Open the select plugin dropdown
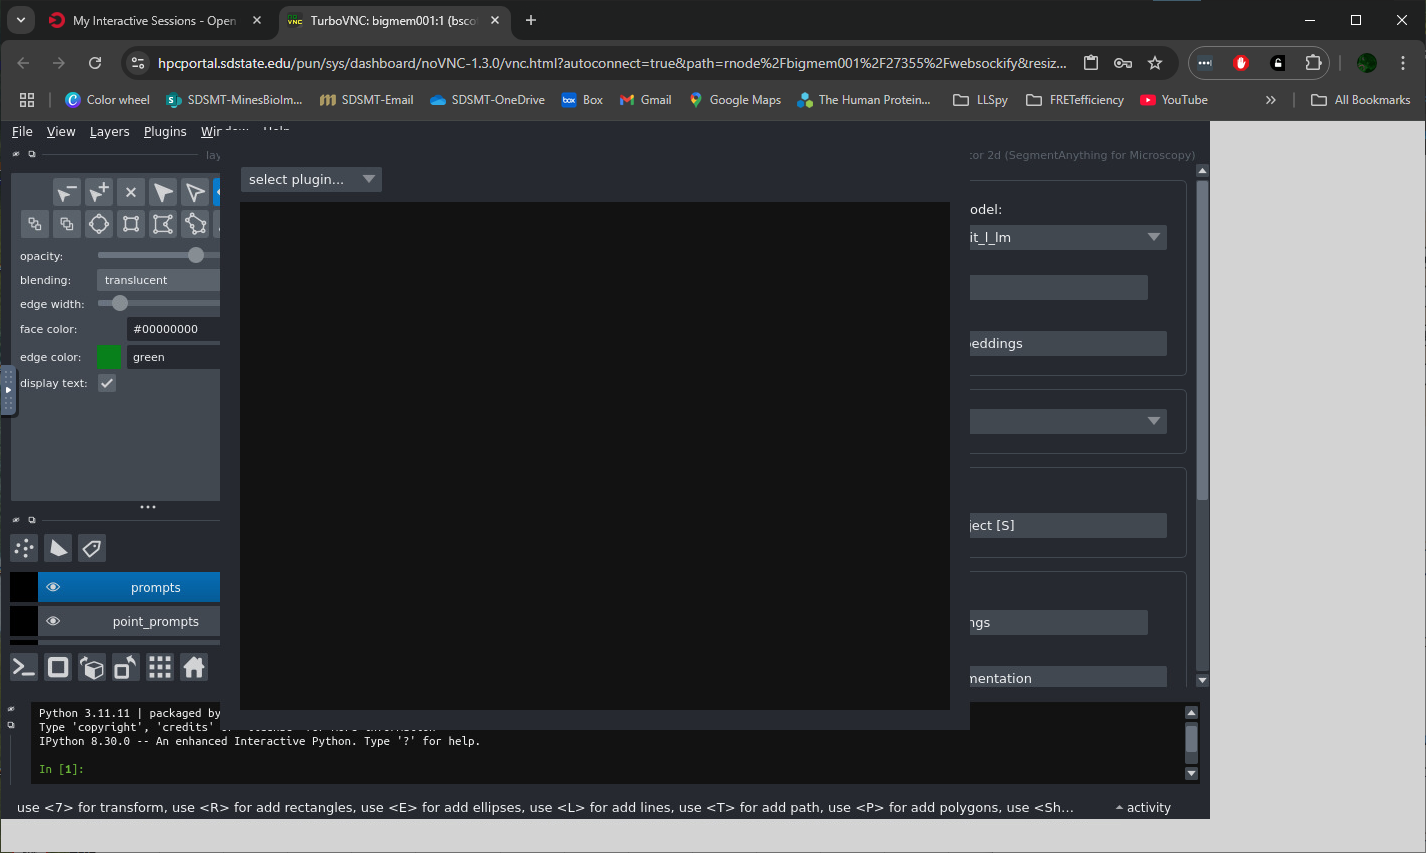Viewport: 1426px width, 853px height. pyautogui.click(x=310, y=179)
